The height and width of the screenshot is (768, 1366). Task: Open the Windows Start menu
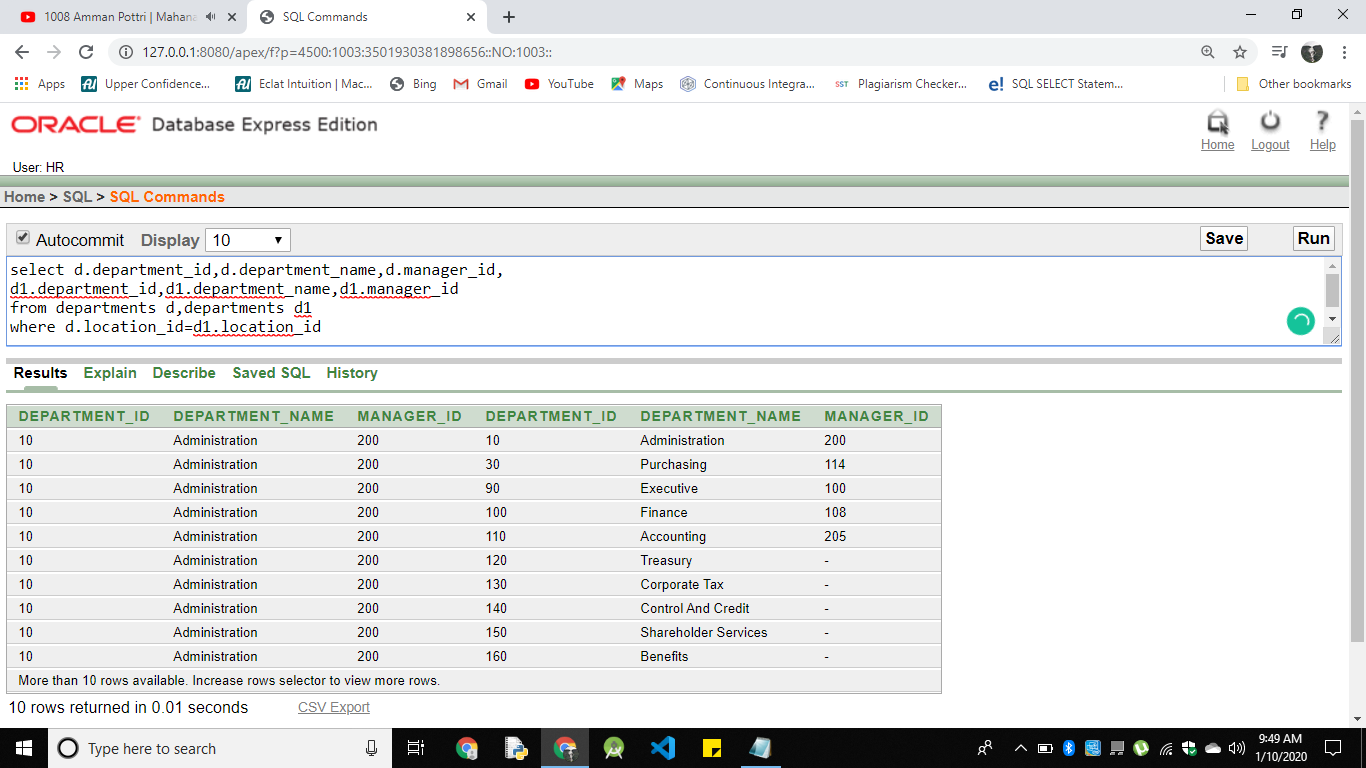(23, 748)
